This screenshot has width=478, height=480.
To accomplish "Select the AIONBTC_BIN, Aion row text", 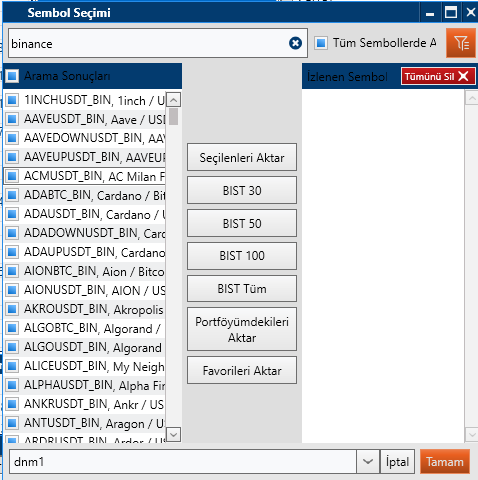I will pyautogui.click(x=95, y=271).
